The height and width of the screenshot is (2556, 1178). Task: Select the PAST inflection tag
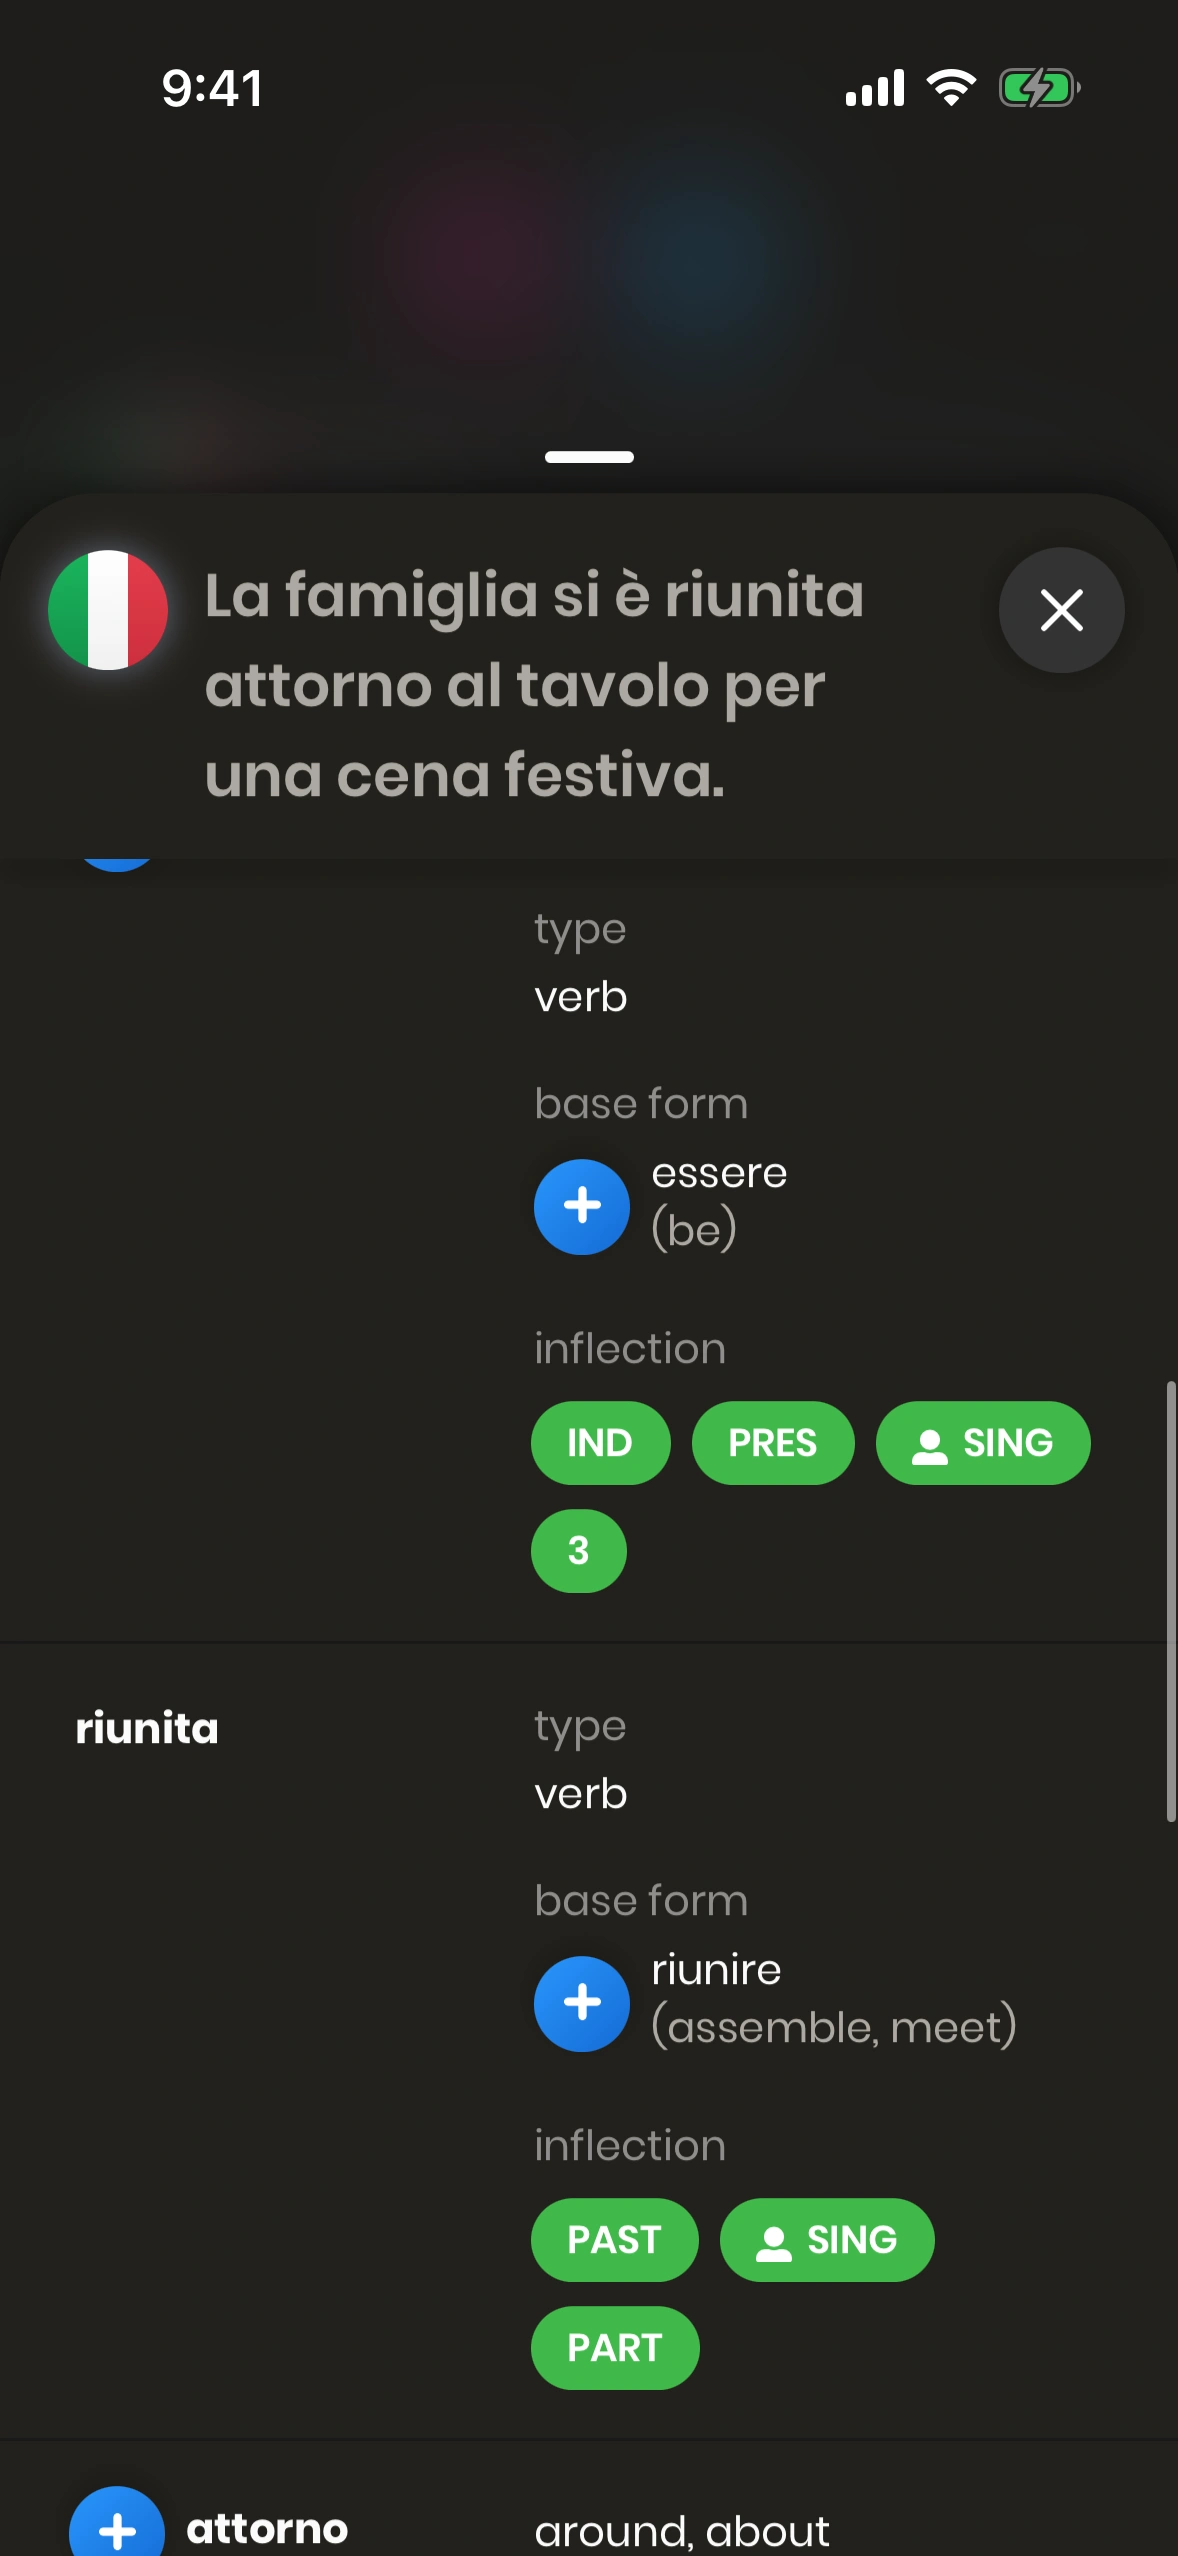click(x=614, y=2240)
